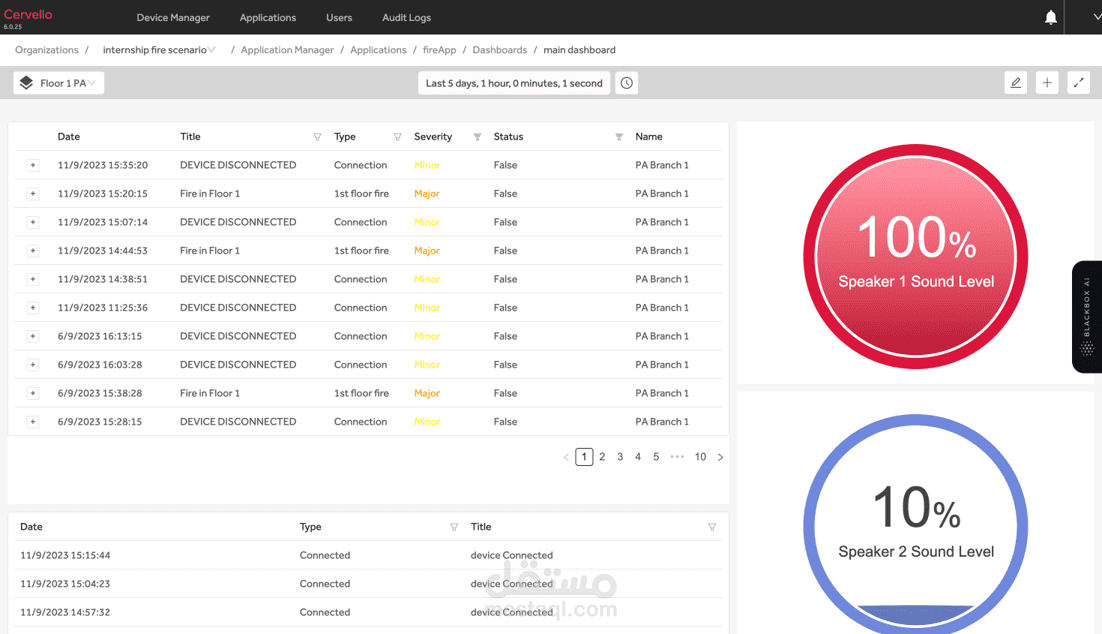The height and width of the screenshot is (634, 1102).
Task: Filter alarms by Severity column
Action: (x=477, y=137)
